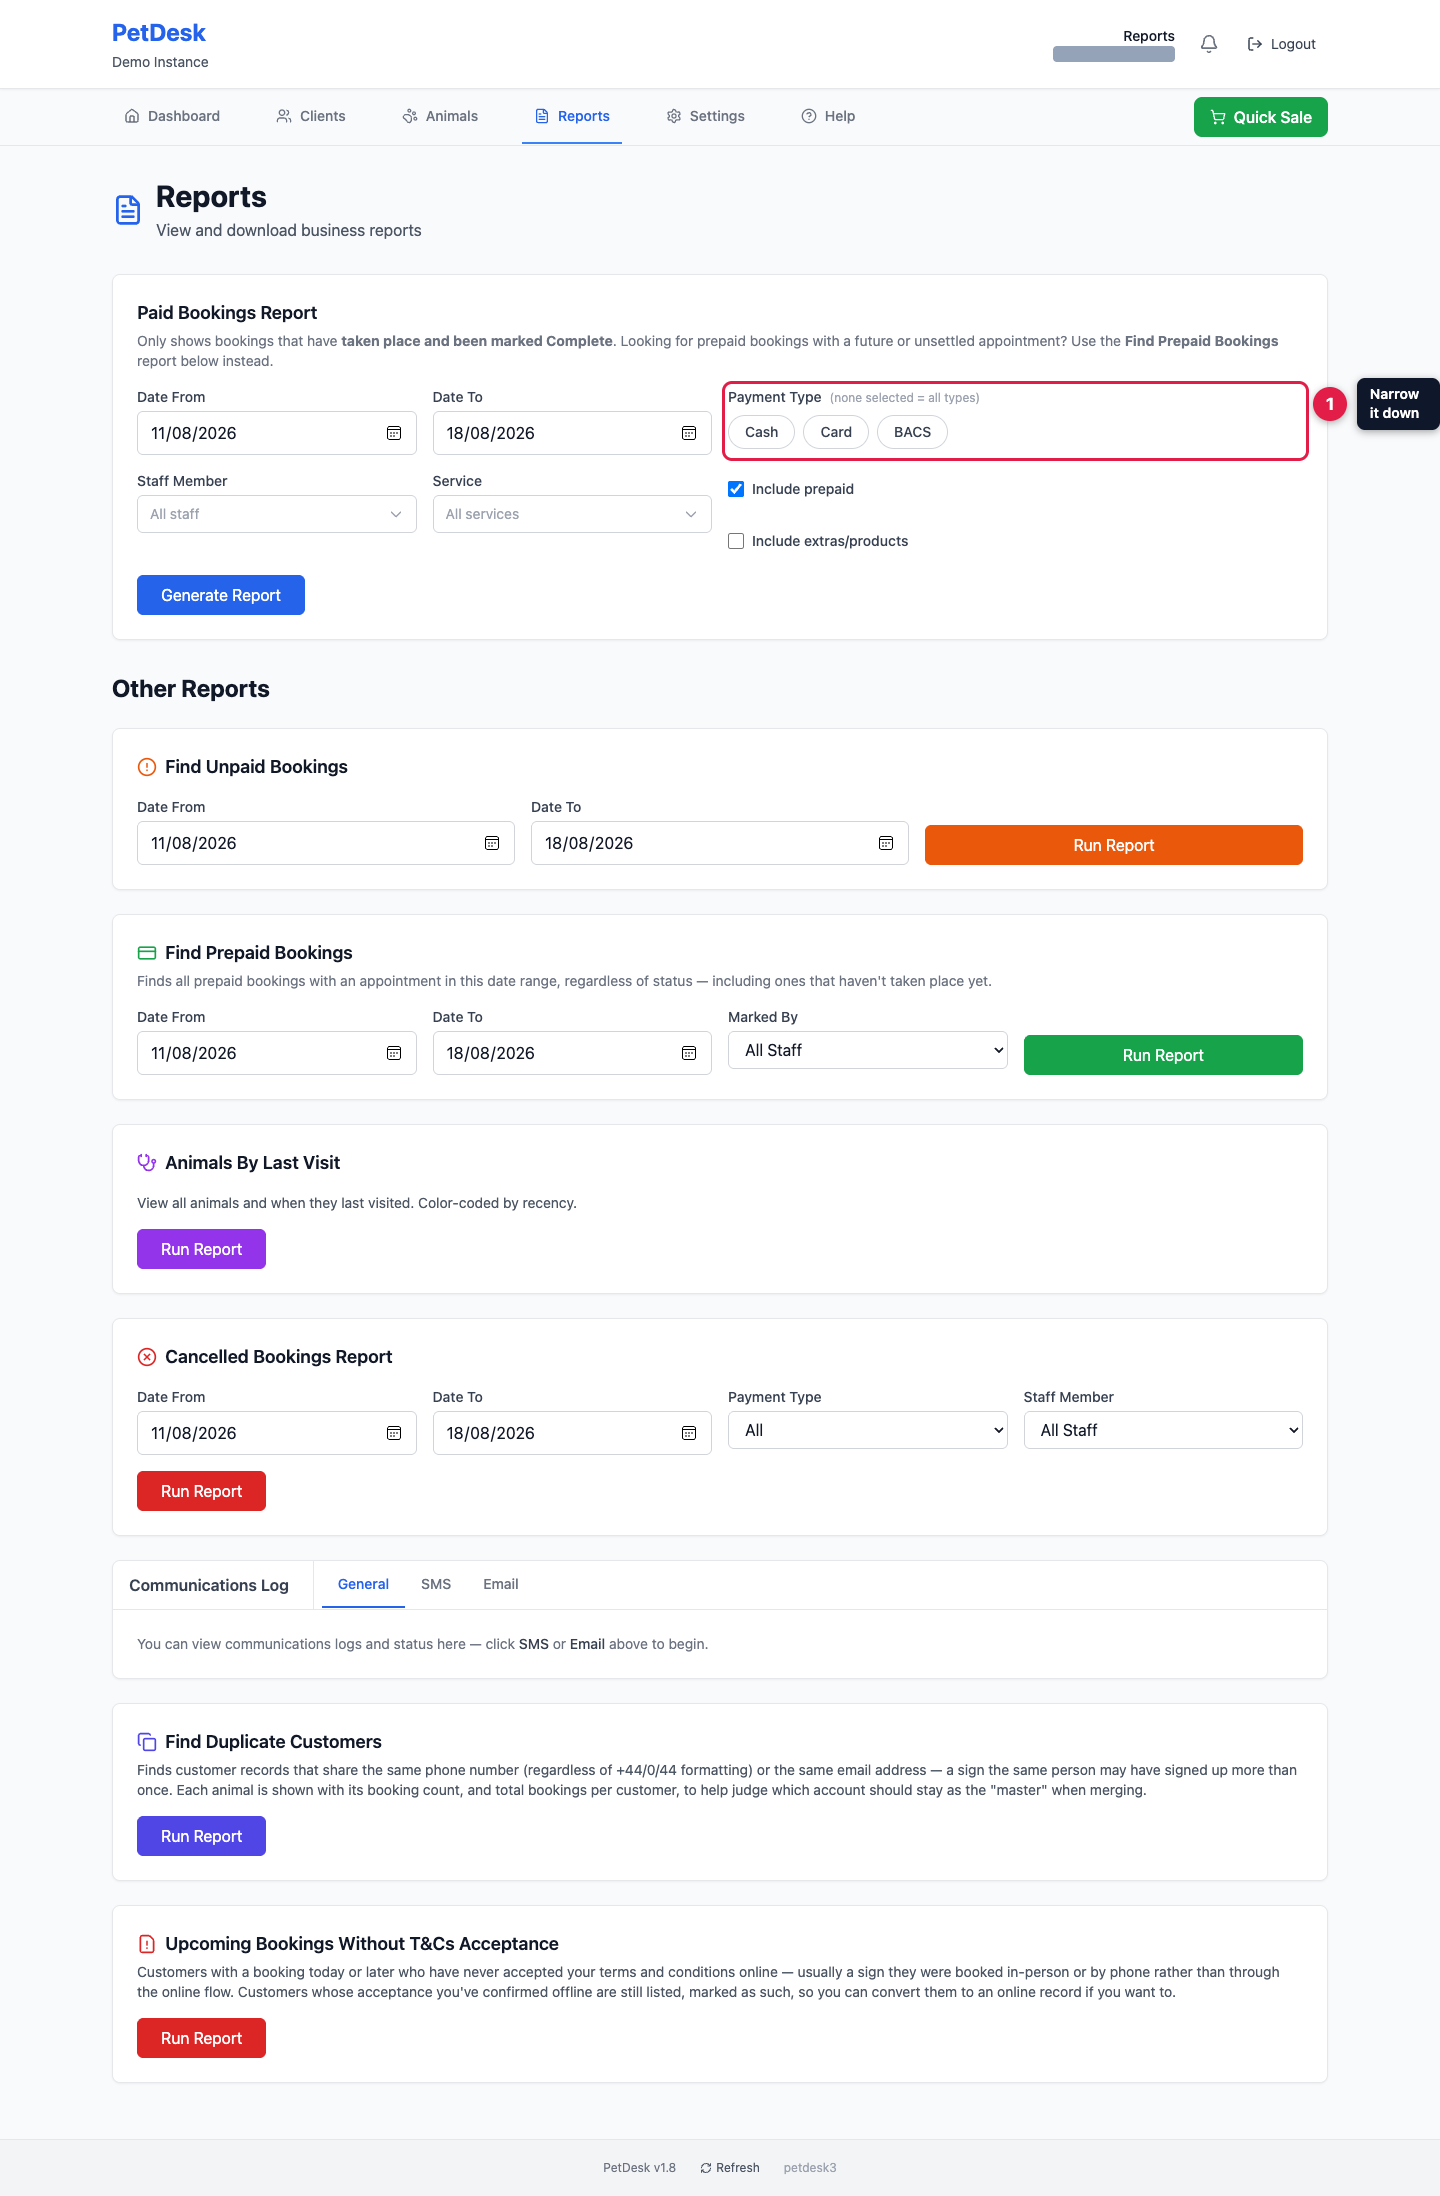This screenshot has width=1440, height=2196.
Task: Start a Quick Sale
Action: tap(1261, 117)
